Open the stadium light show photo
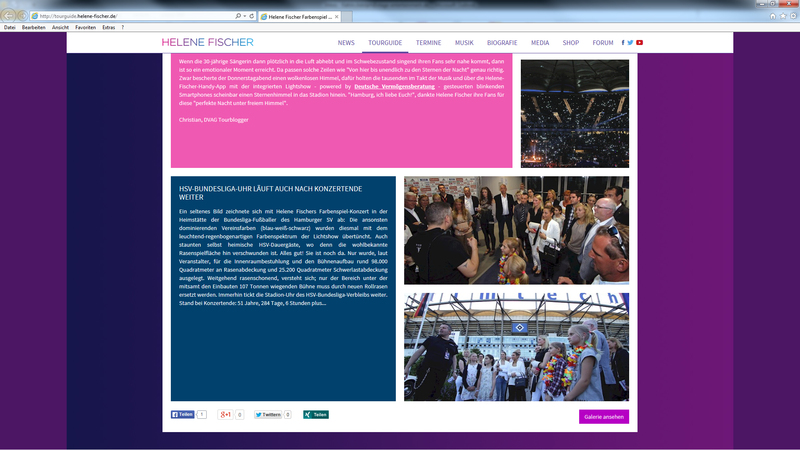 pyautogui.click(x=574, y=113)
